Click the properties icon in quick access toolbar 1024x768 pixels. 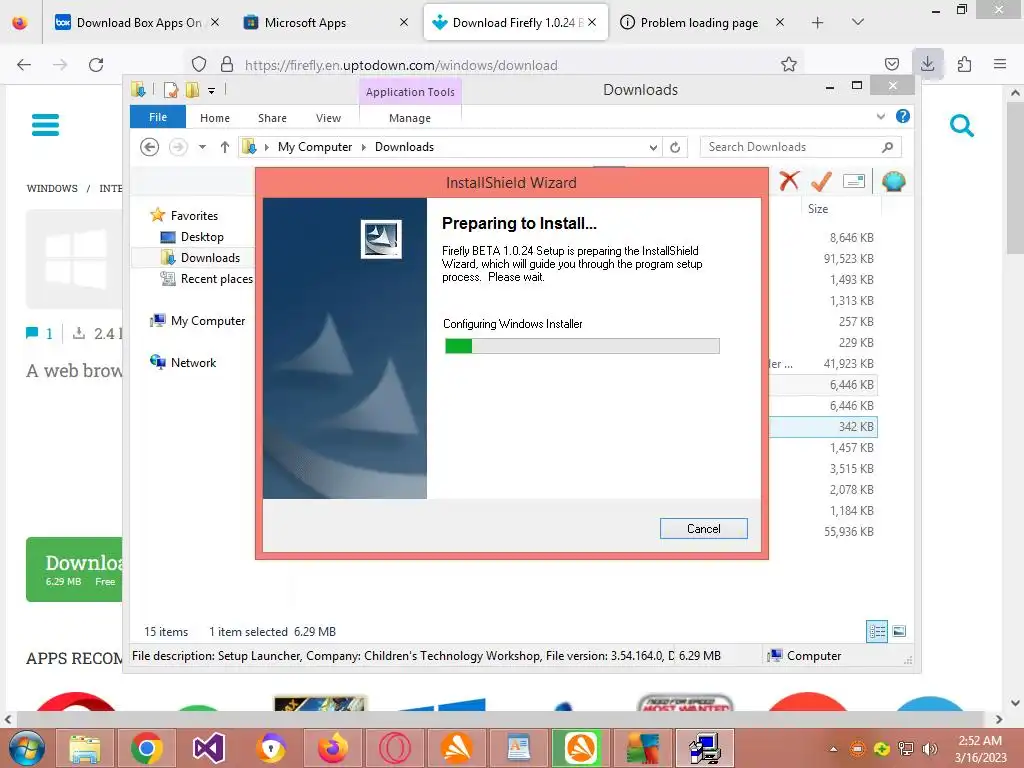pyautogui.click(x=171, y=90)
